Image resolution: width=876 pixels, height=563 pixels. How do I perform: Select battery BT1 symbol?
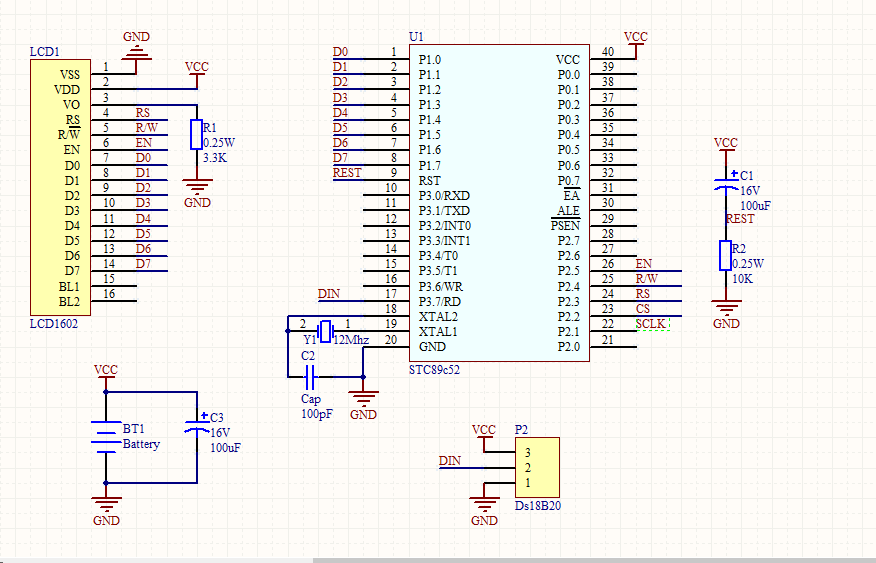point(106,437)
